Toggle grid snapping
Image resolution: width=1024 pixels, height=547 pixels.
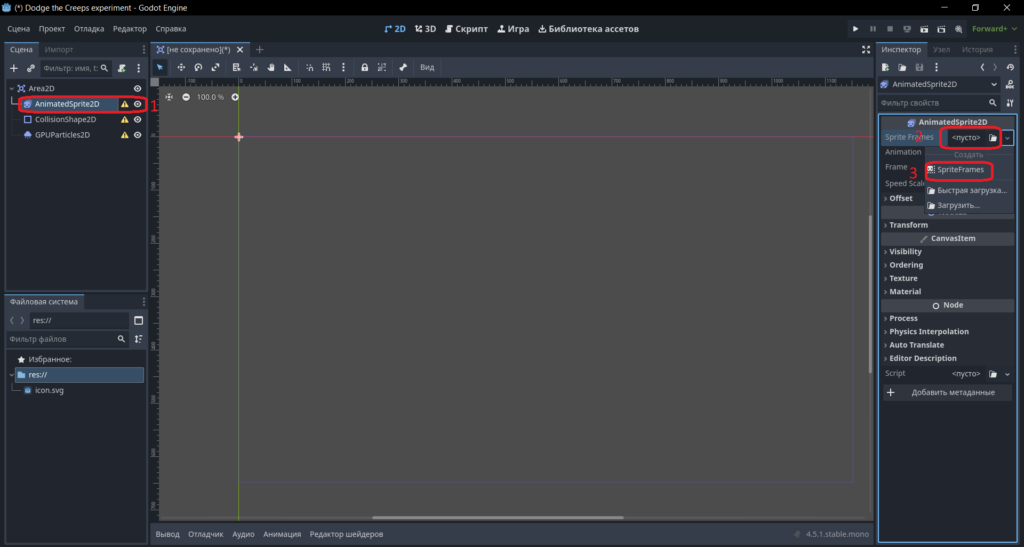(327, 67)
